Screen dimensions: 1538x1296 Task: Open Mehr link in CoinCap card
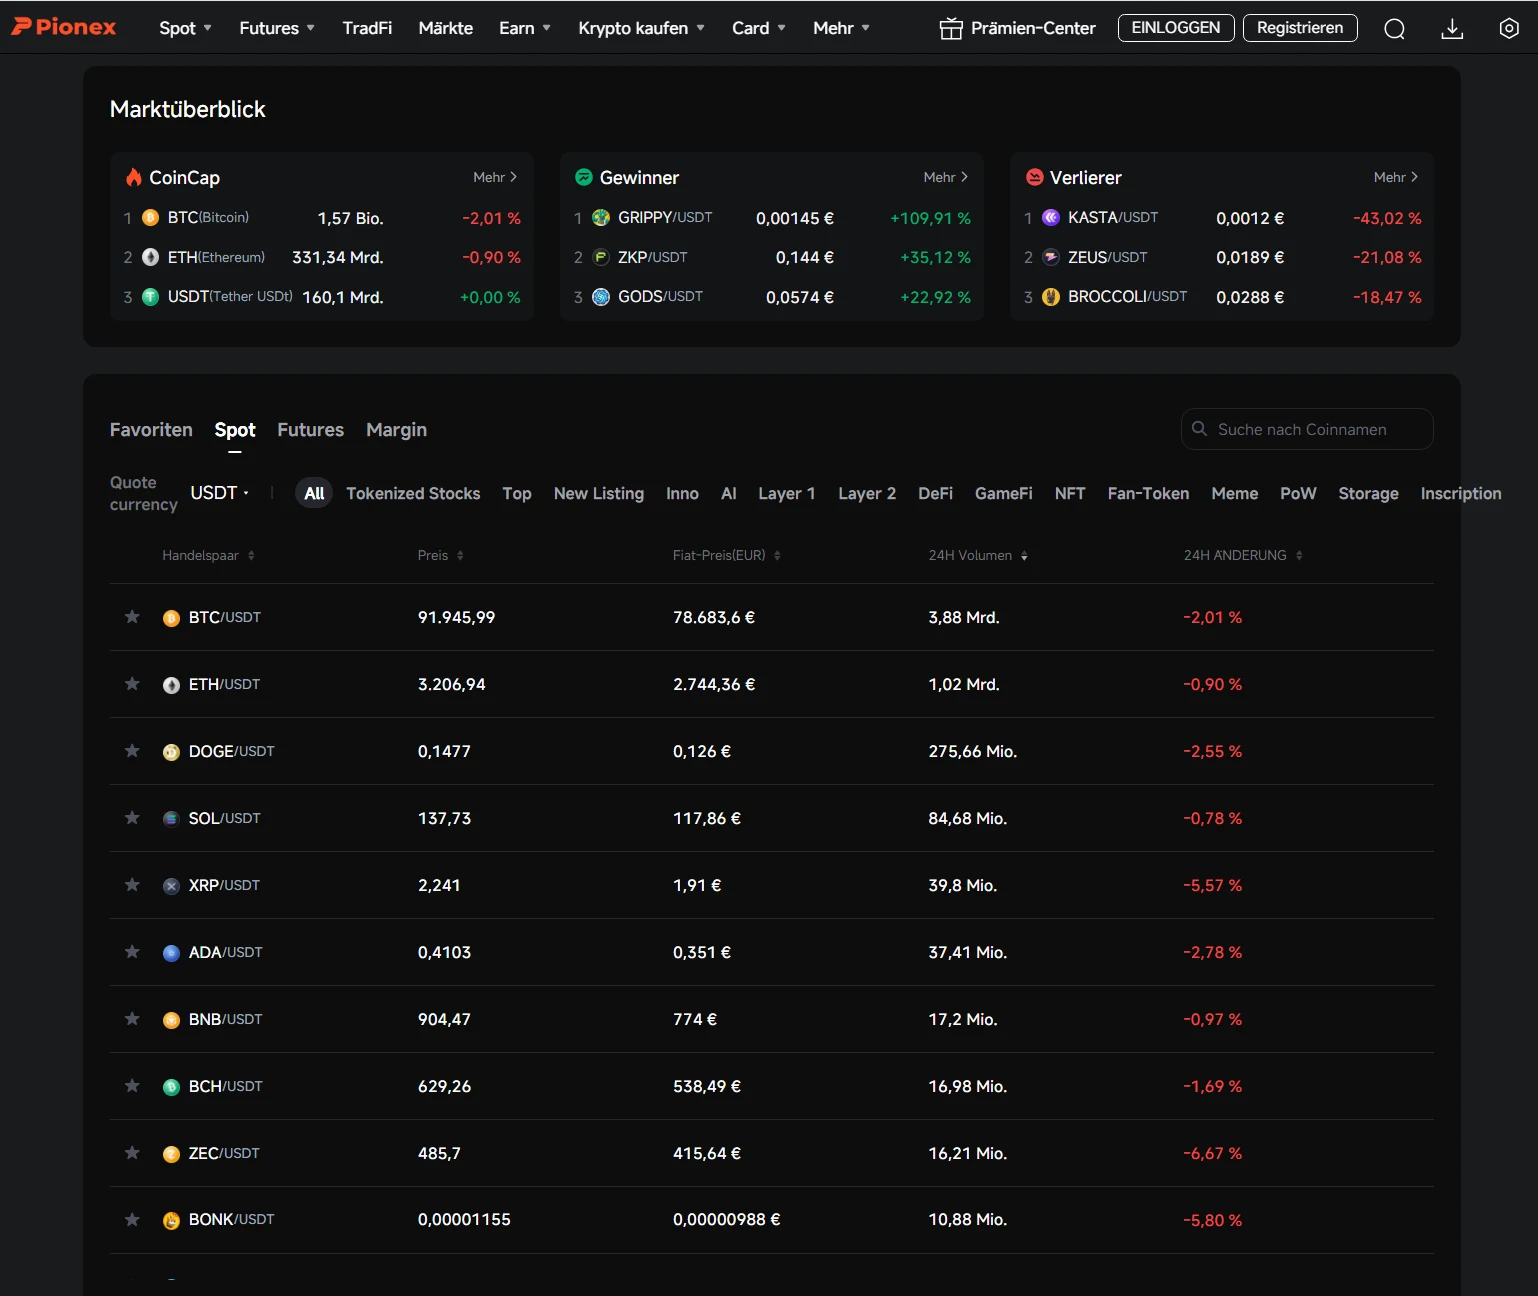[x=495, y=177]
